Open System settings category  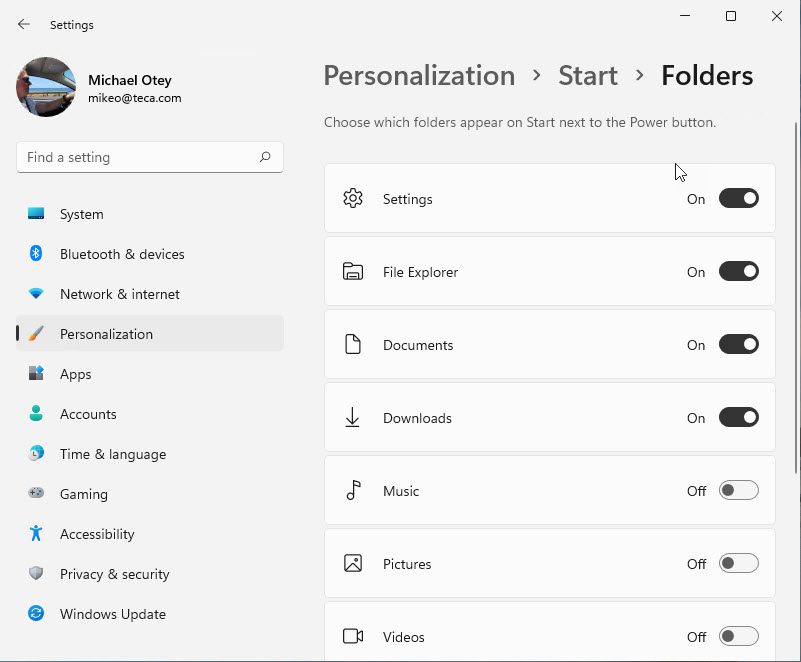tap(150, 214)
